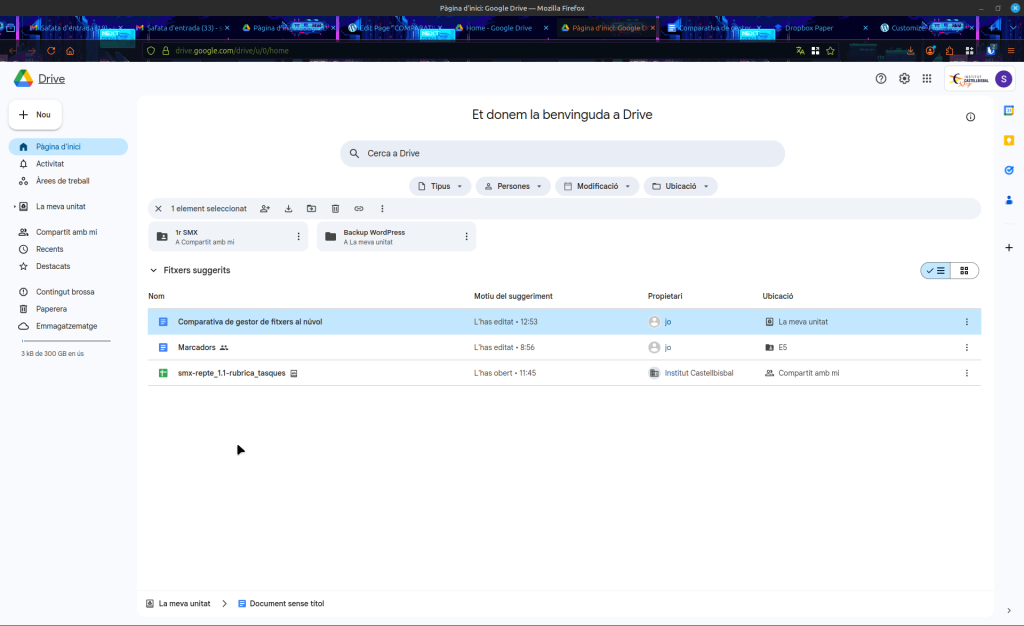Click the trash icon in selection toolbar

coord(335,209)
